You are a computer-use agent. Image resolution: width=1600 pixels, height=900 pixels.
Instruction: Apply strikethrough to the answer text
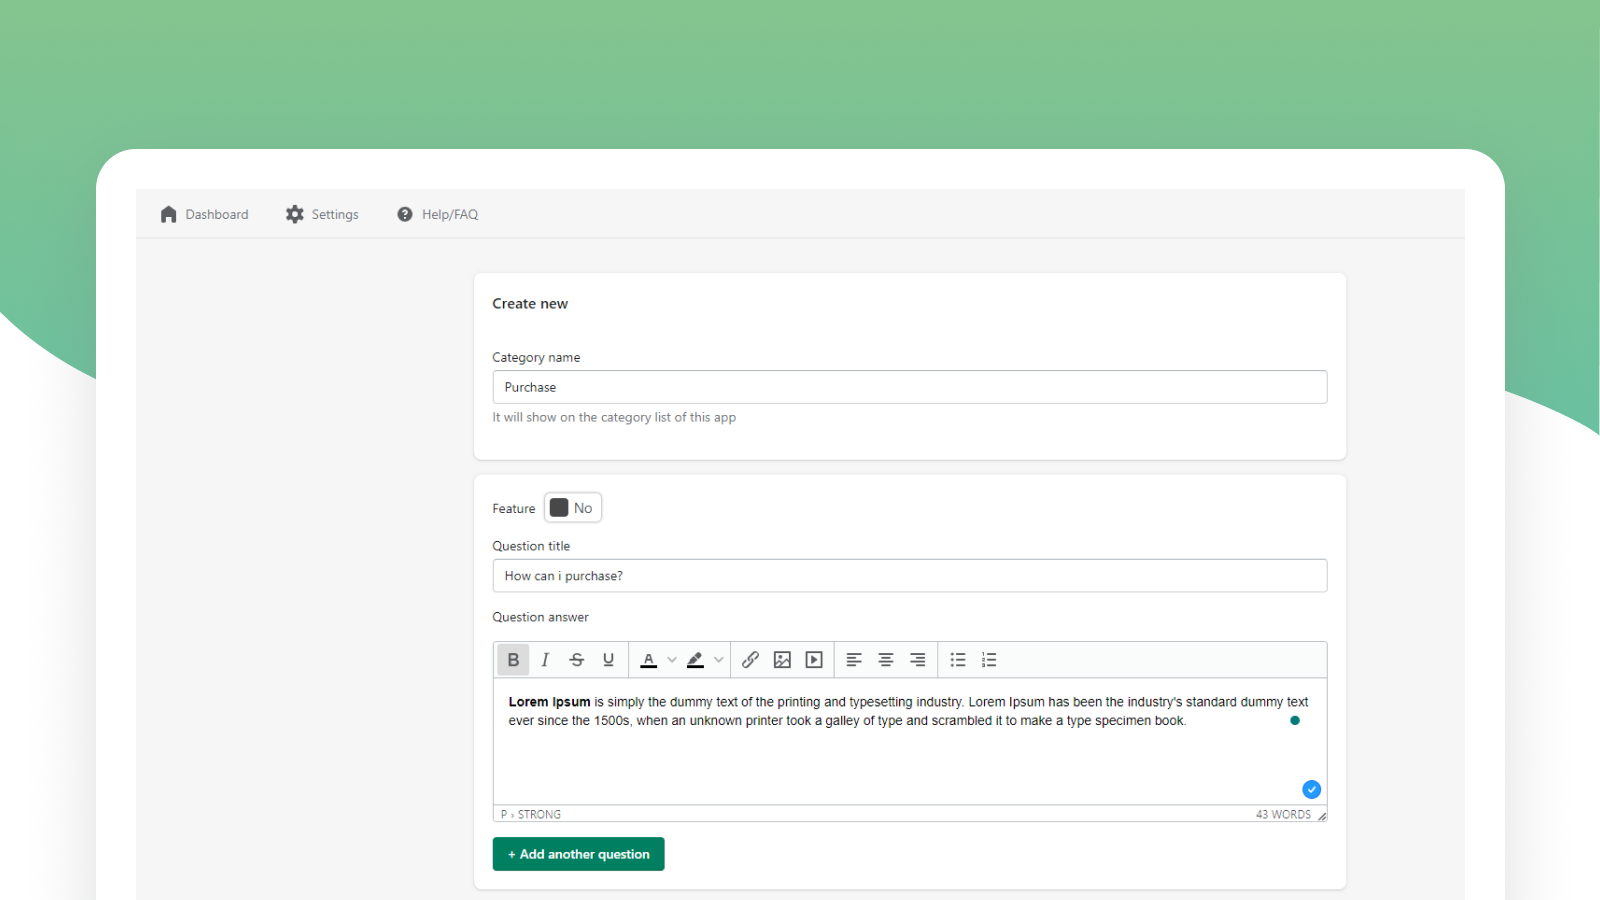coord(577,659)
